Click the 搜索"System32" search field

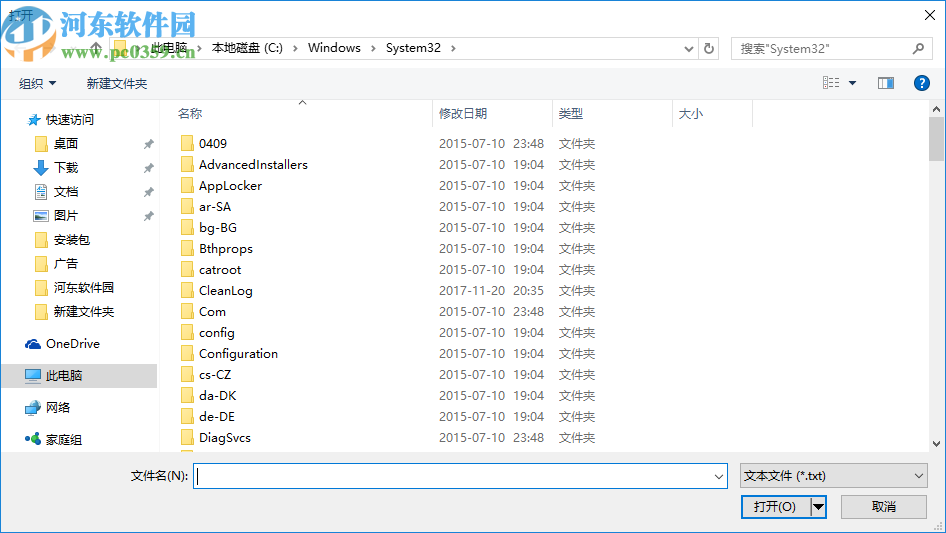pyautogui.click(x=830, y=48)
